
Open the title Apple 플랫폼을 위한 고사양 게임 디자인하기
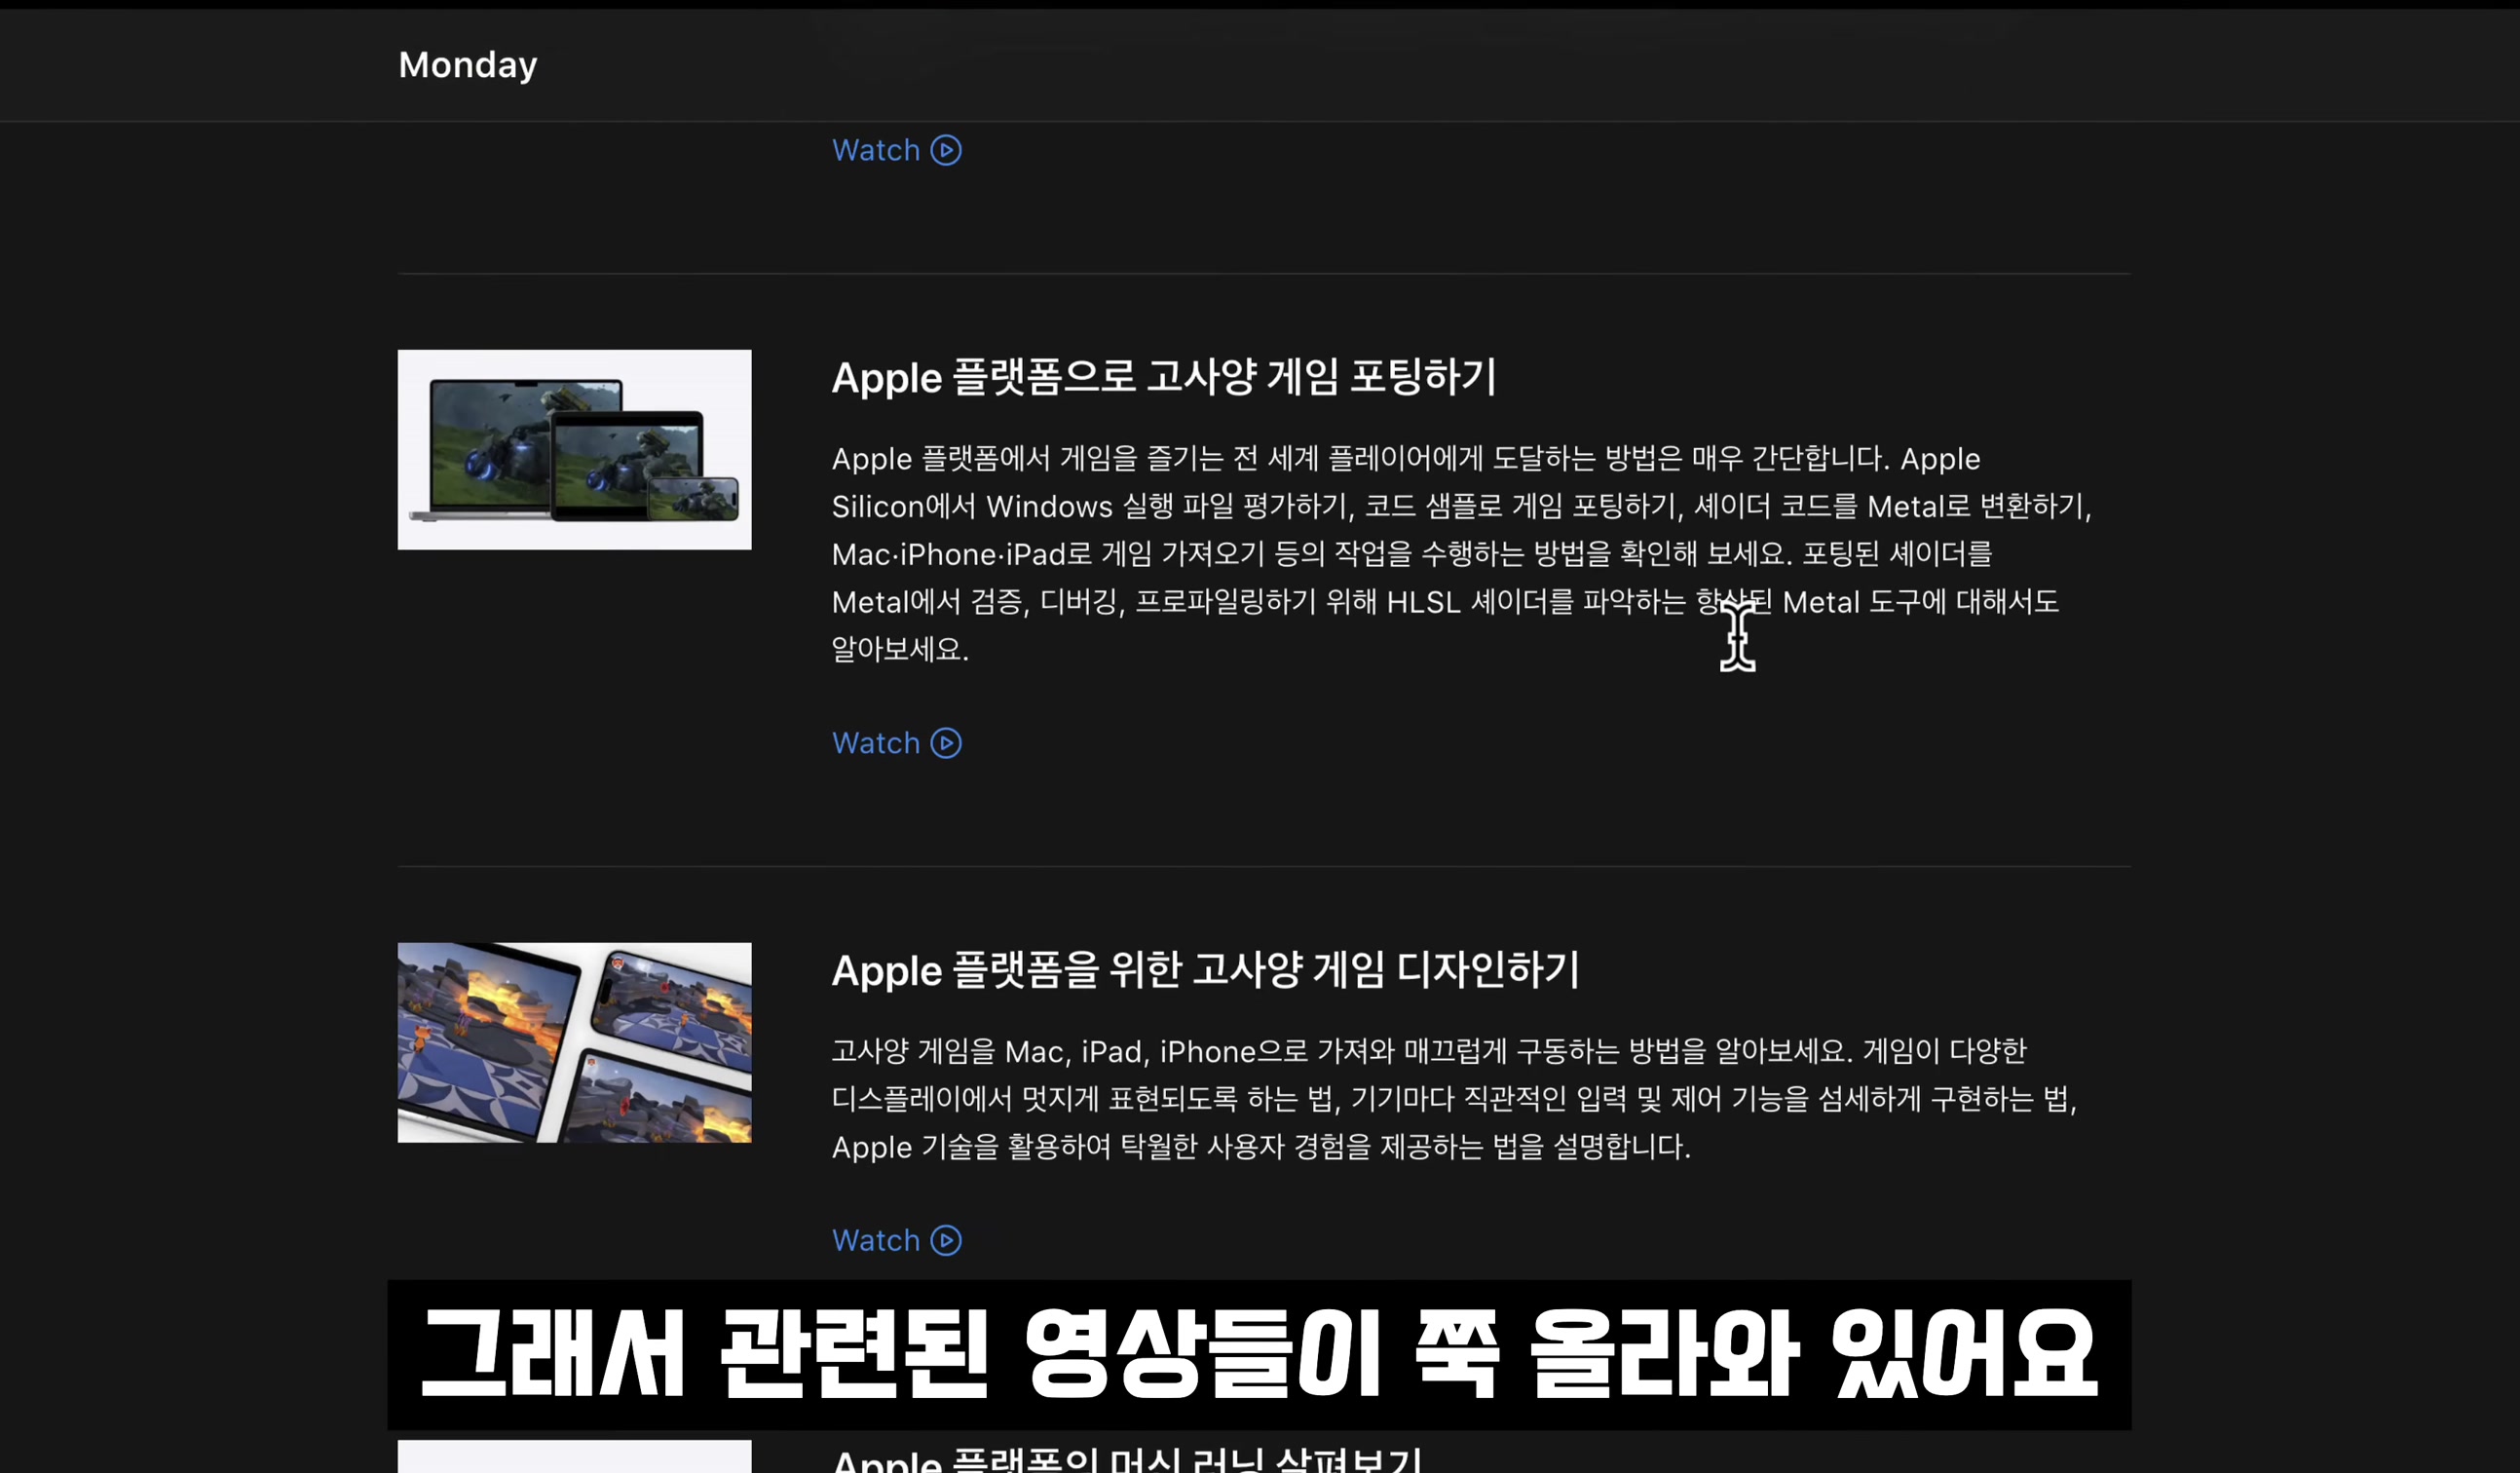(x=1206, y=970)
